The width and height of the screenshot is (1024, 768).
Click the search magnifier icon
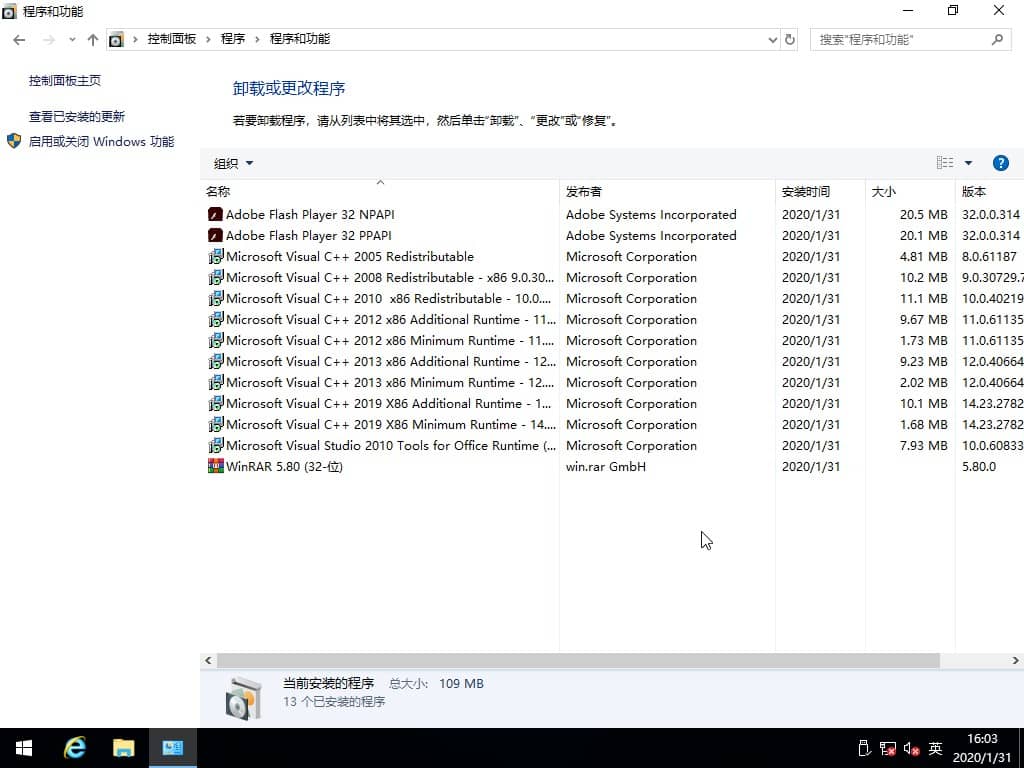[x=997, y=40]
